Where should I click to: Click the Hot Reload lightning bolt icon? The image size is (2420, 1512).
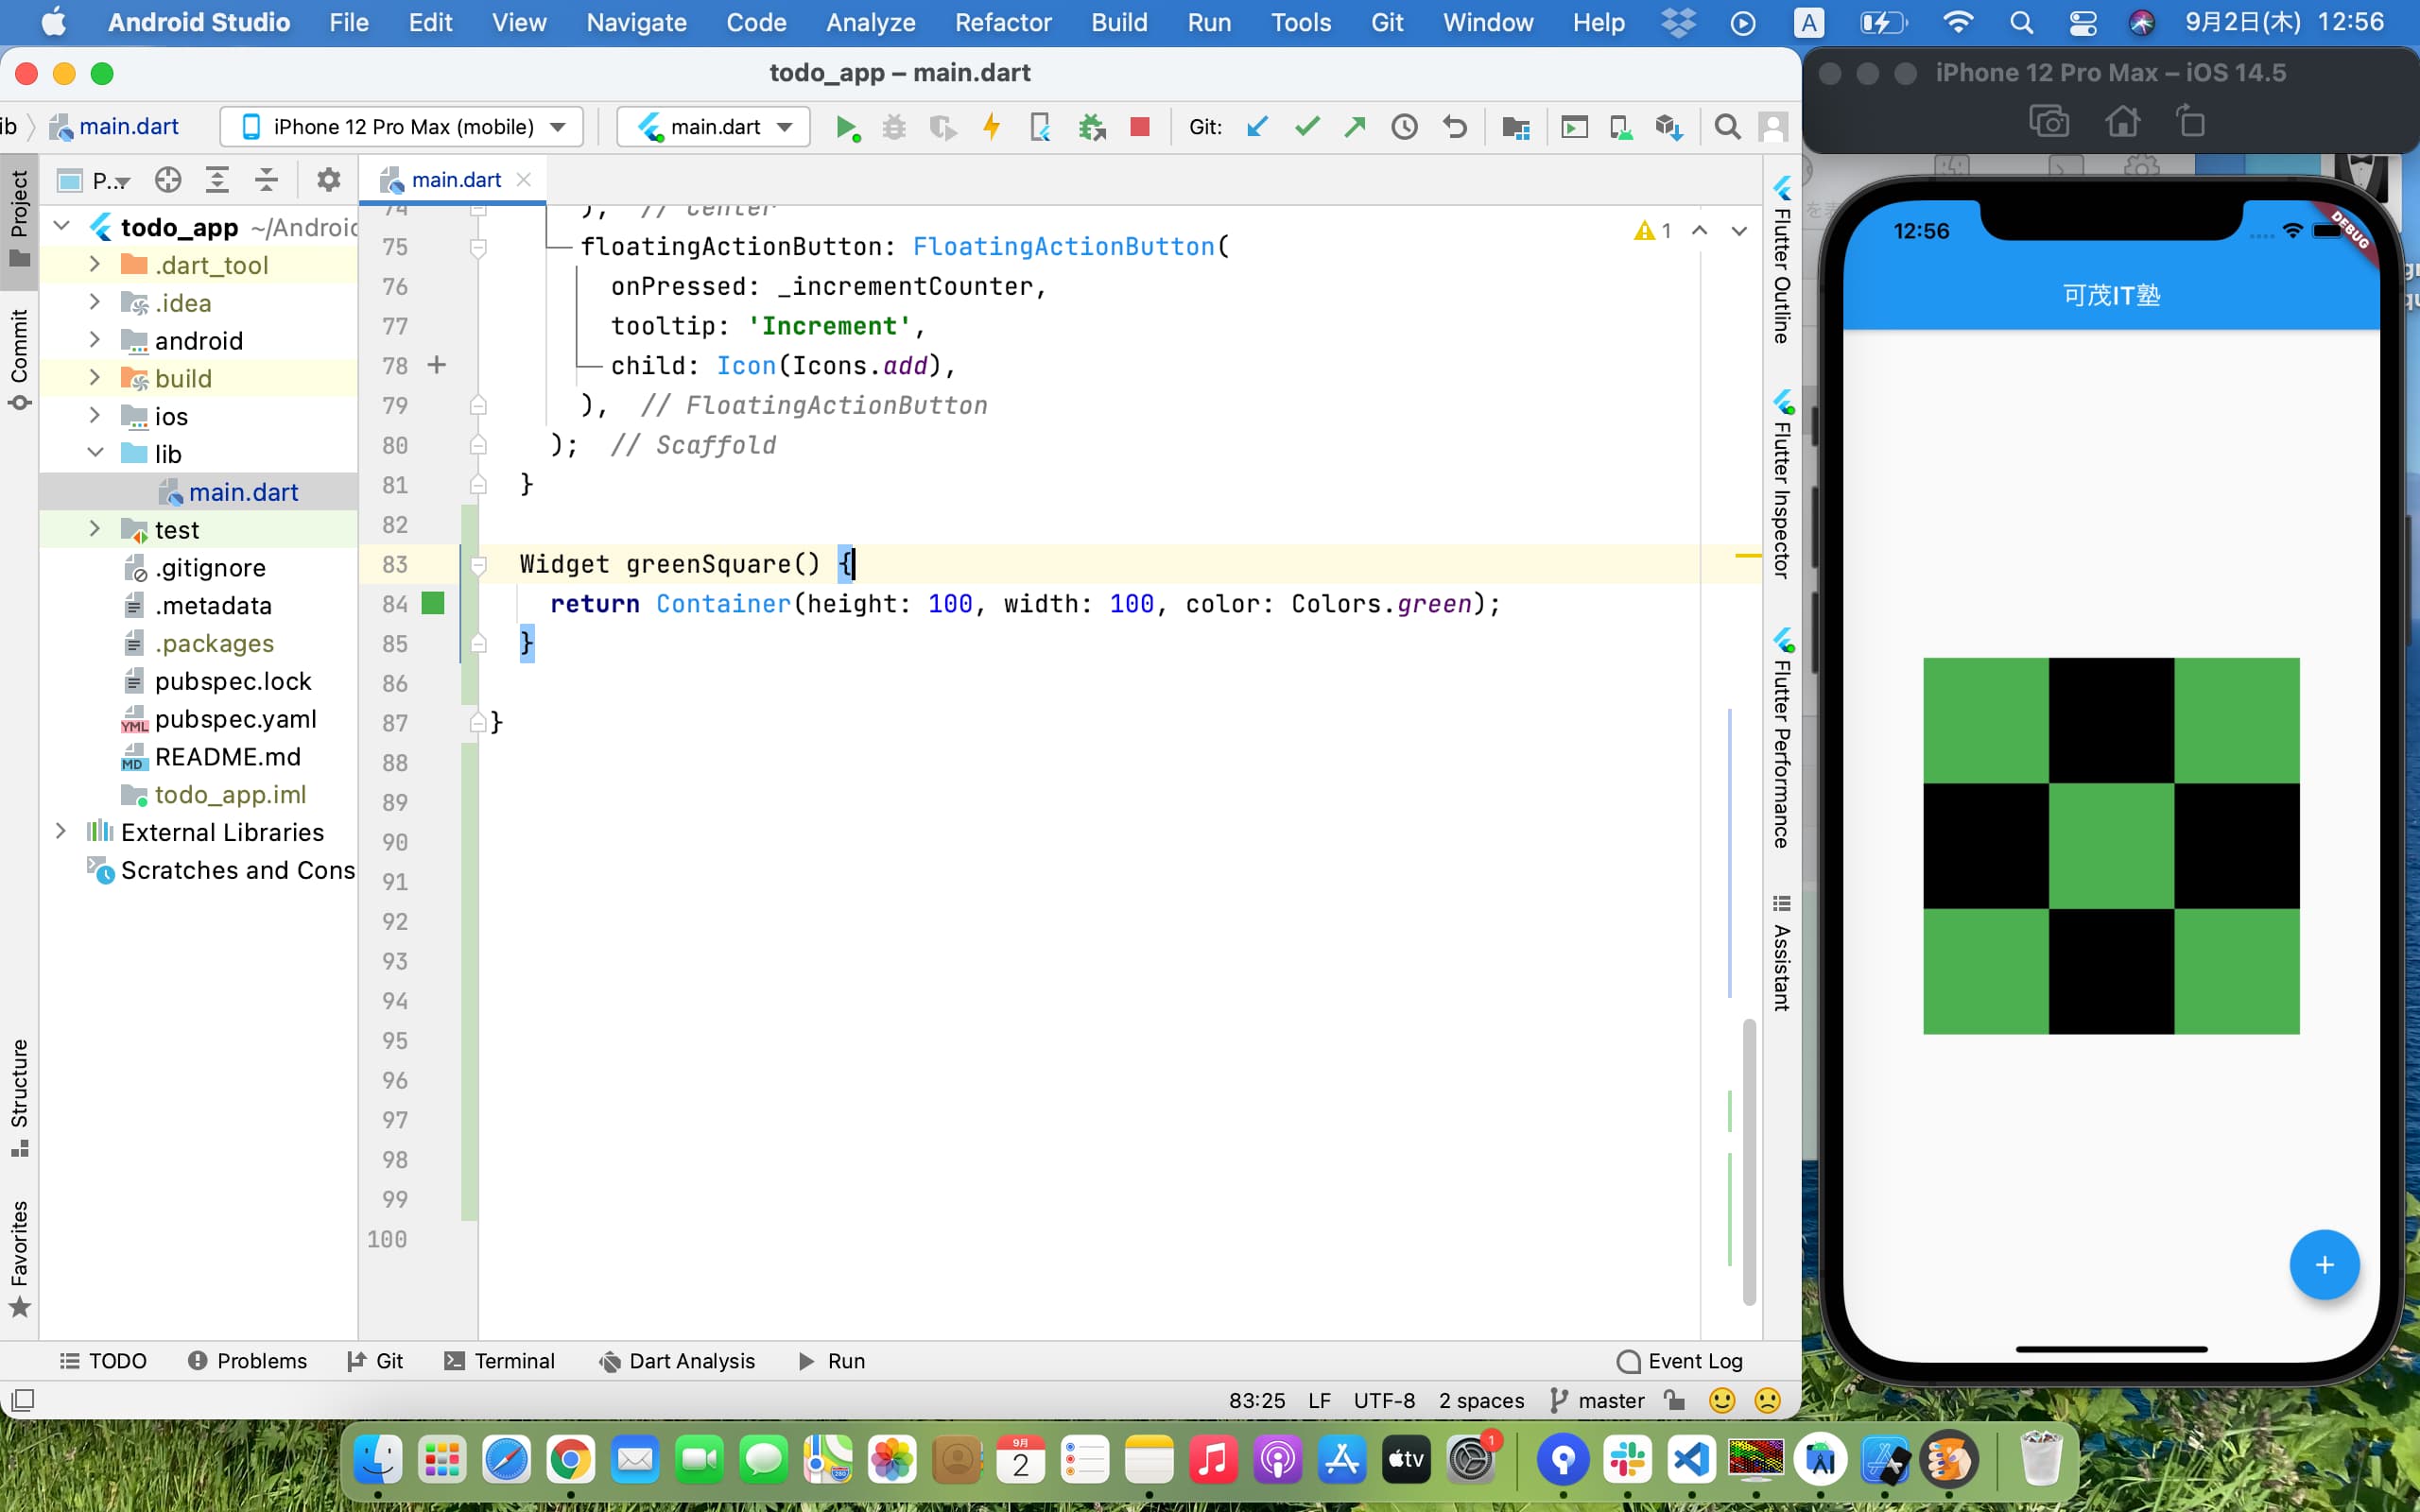988,128
